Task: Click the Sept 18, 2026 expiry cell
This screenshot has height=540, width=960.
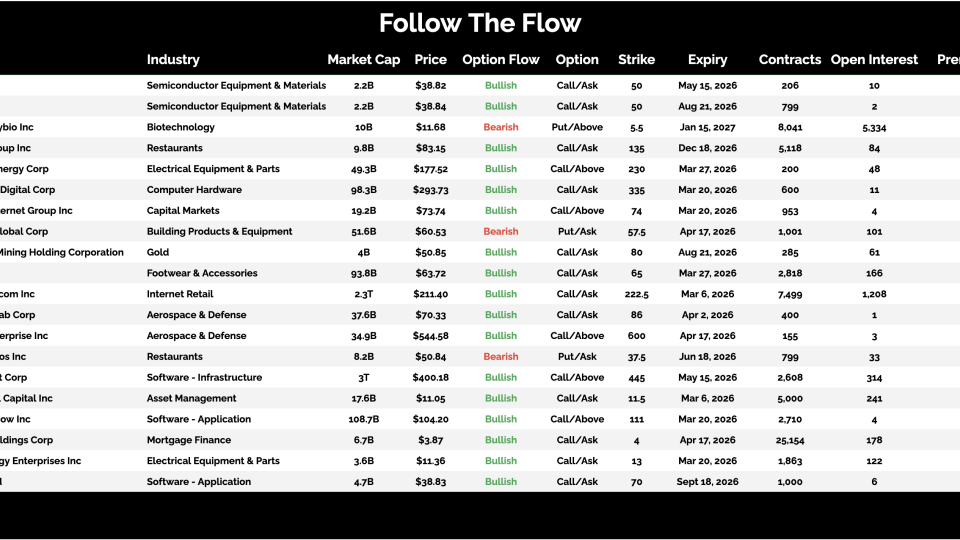Action: click(708, 482)
